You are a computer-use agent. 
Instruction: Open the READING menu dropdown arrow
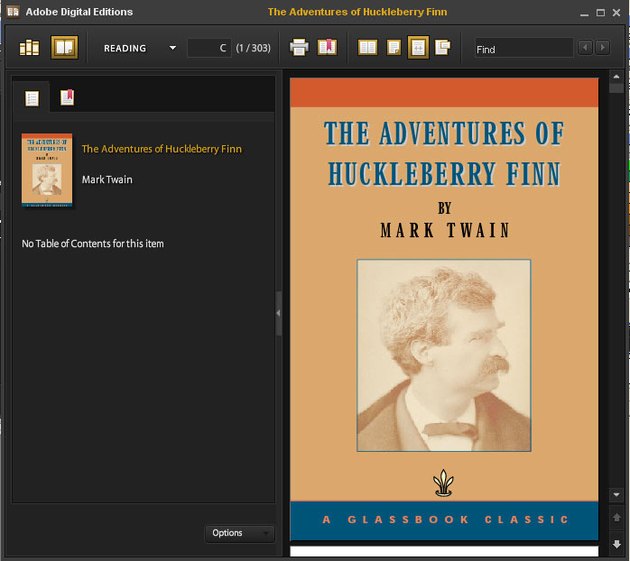173,48
